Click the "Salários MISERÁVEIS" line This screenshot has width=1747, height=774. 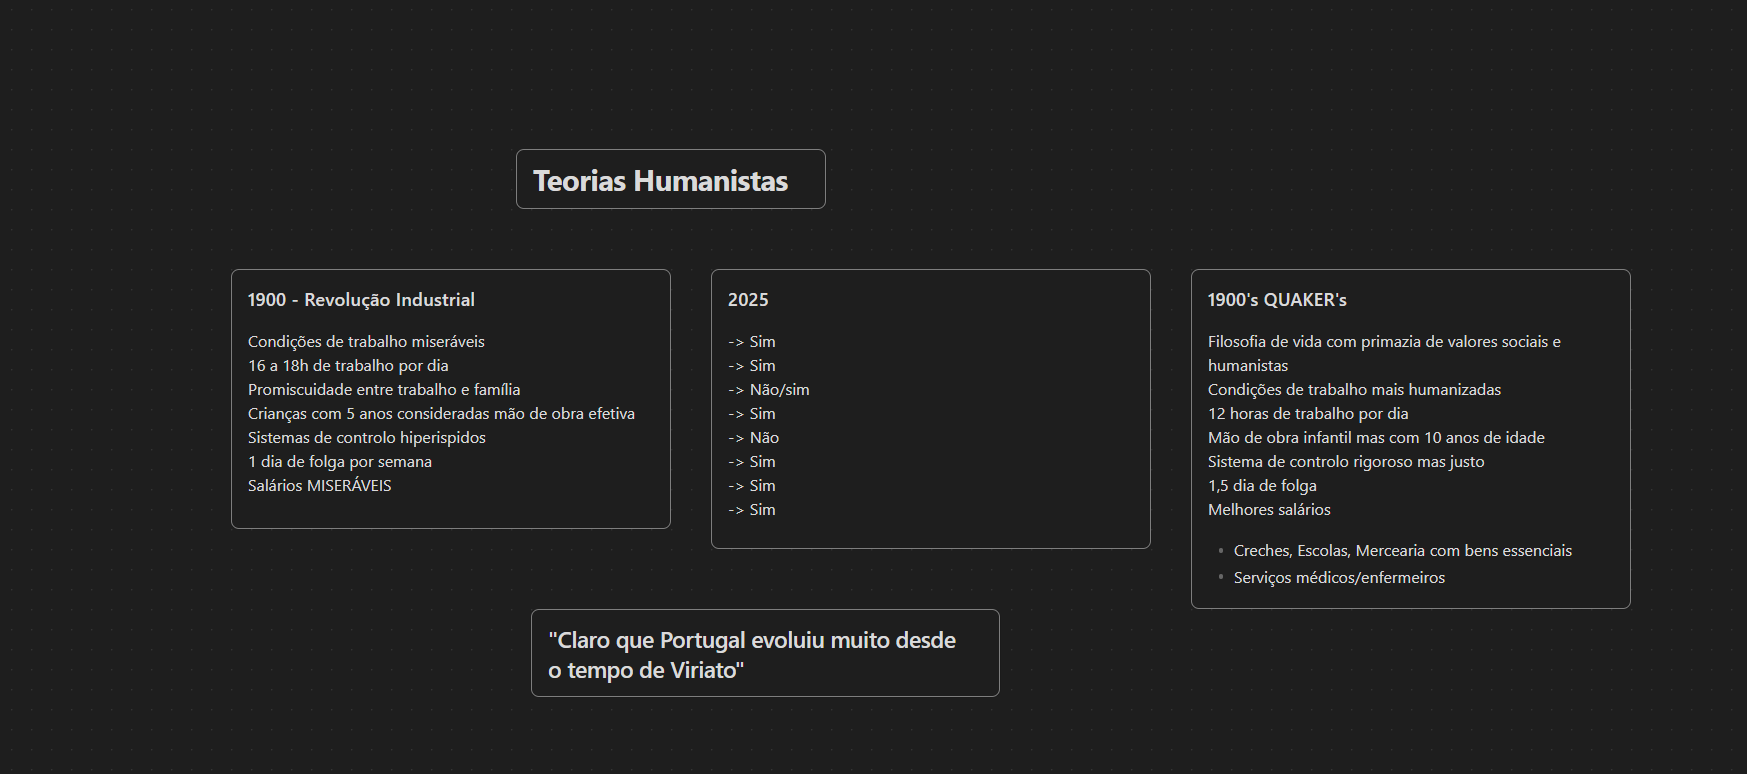[320, 486]
